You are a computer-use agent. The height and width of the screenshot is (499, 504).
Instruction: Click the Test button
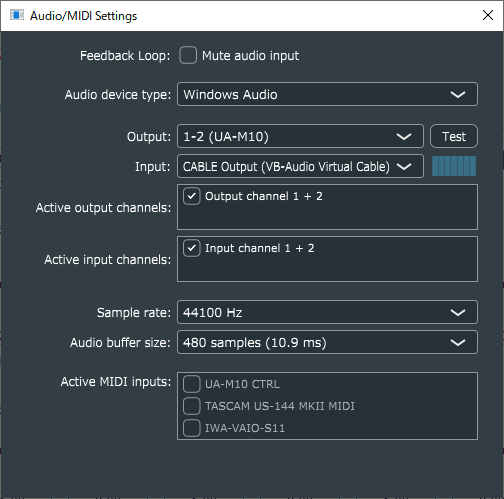[x=454, y=136]
